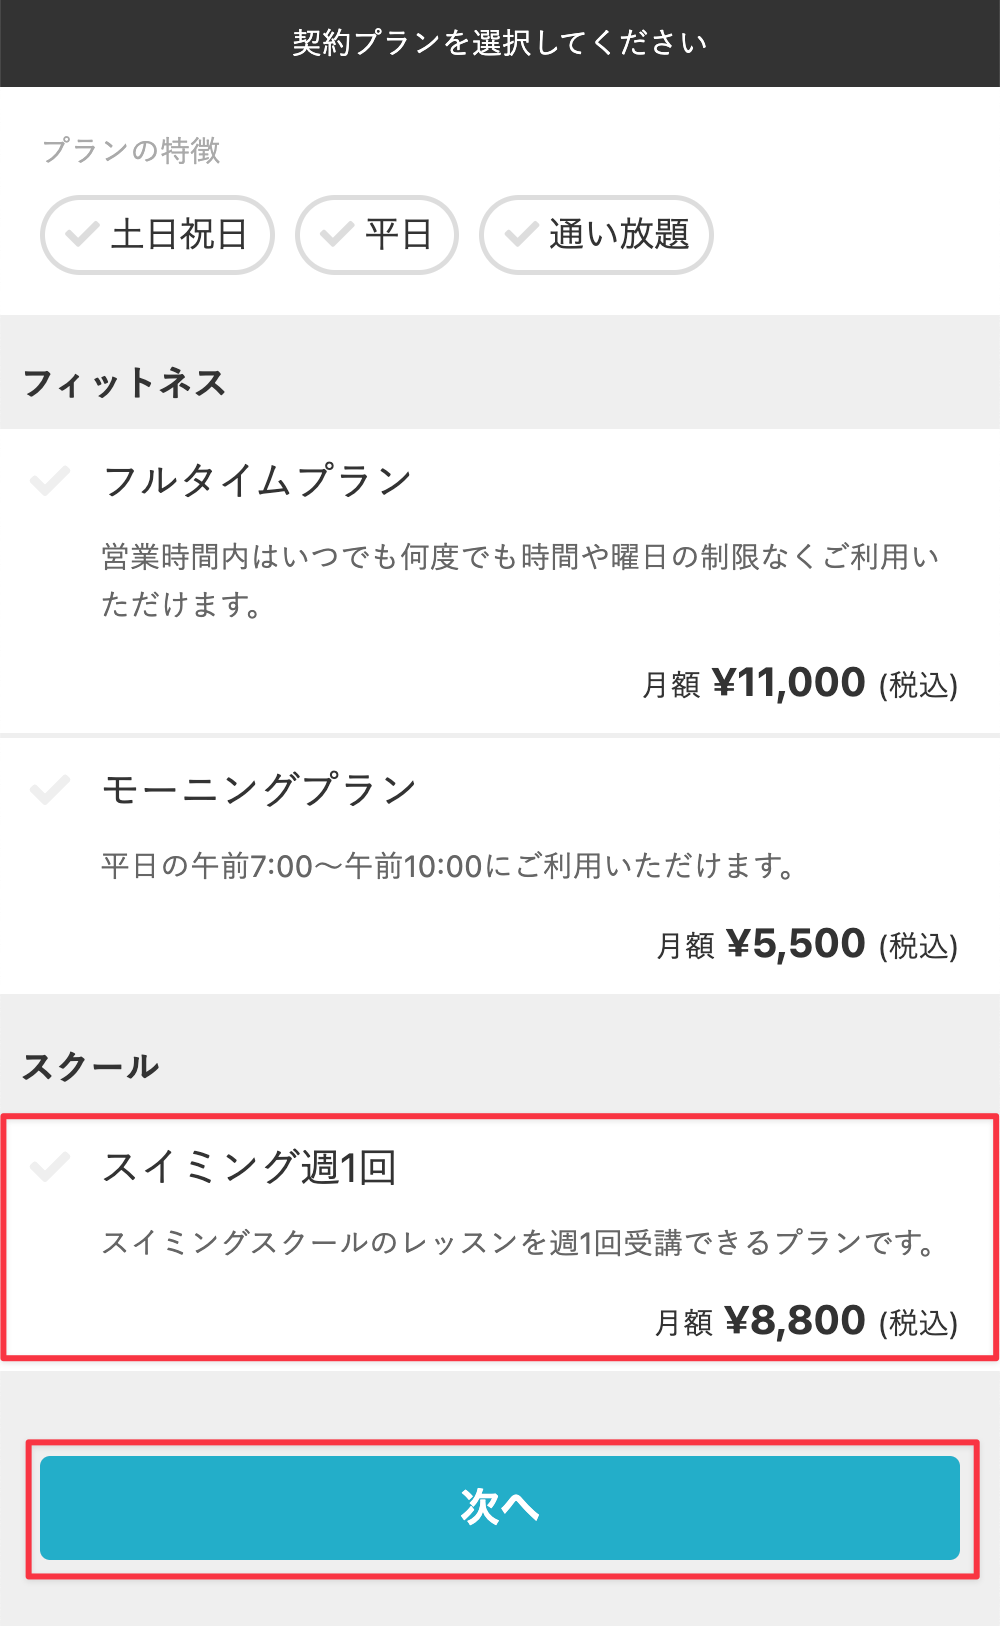The height and width of the screenshot is (1626, 1000).
Task: Tick the checkmark beside フルタイムプラン
Action: tap(50, 481)
